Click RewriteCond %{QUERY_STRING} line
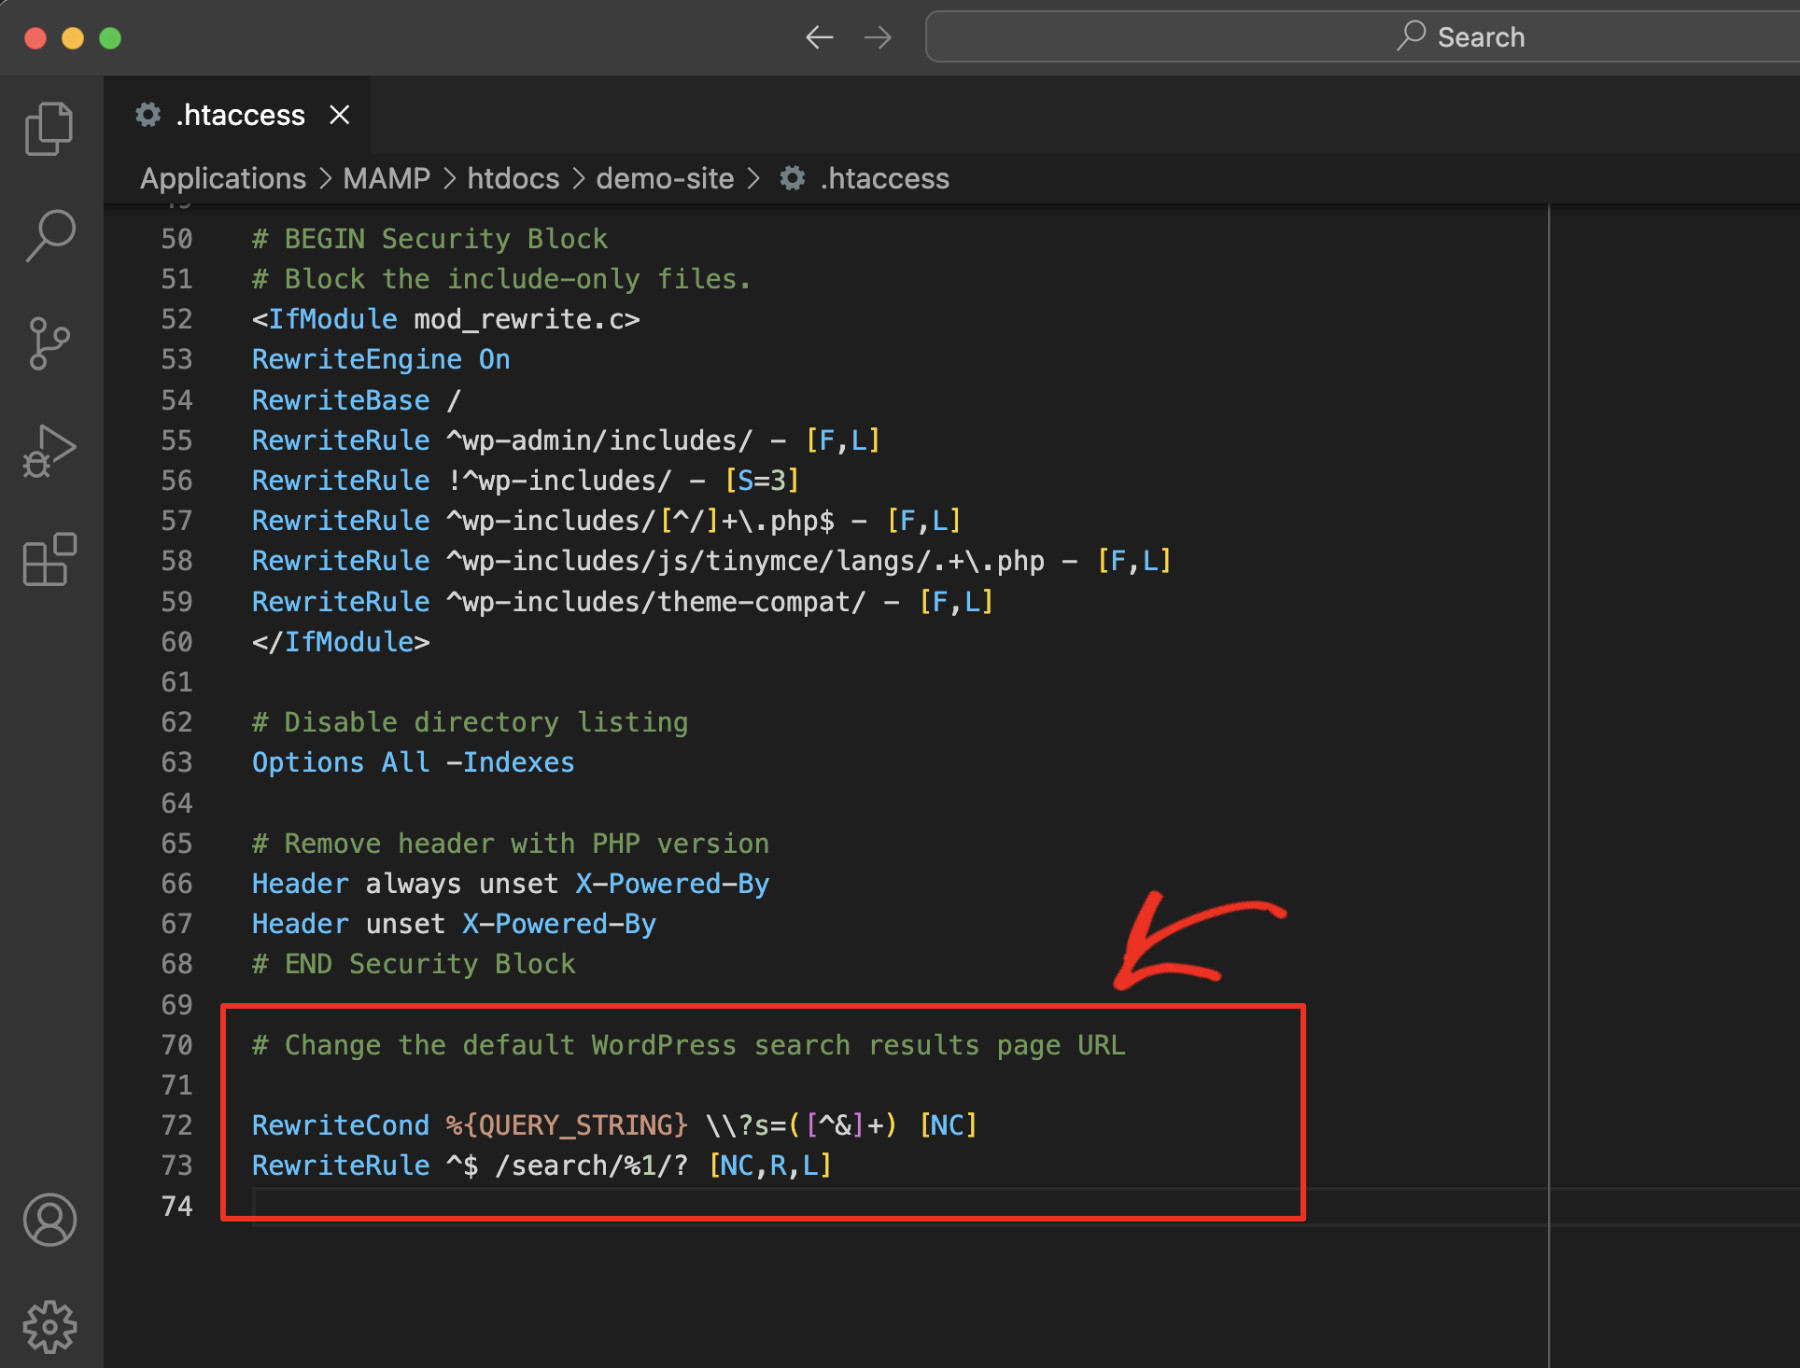The image size is (1800, 1368). (x=615, y=1126)
